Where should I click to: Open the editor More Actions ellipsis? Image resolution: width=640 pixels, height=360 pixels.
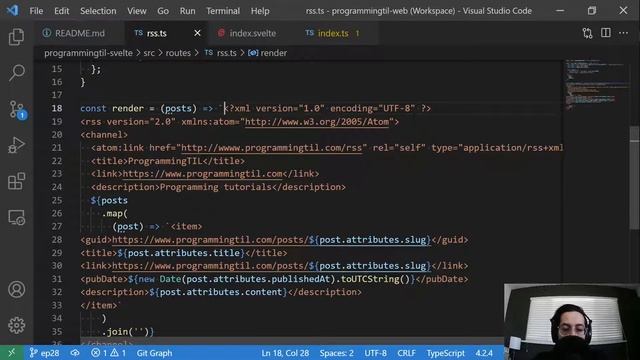click(x=623, y=33)
